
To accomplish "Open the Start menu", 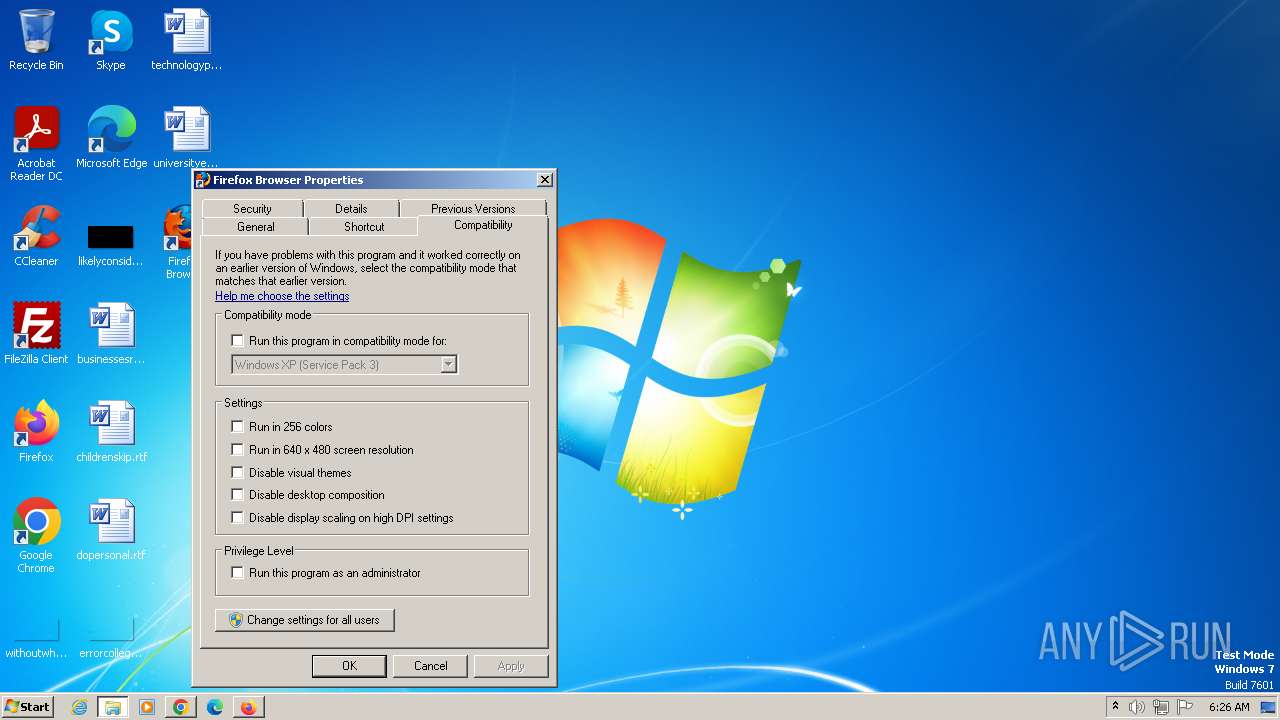I will click(x=27, y=707).
